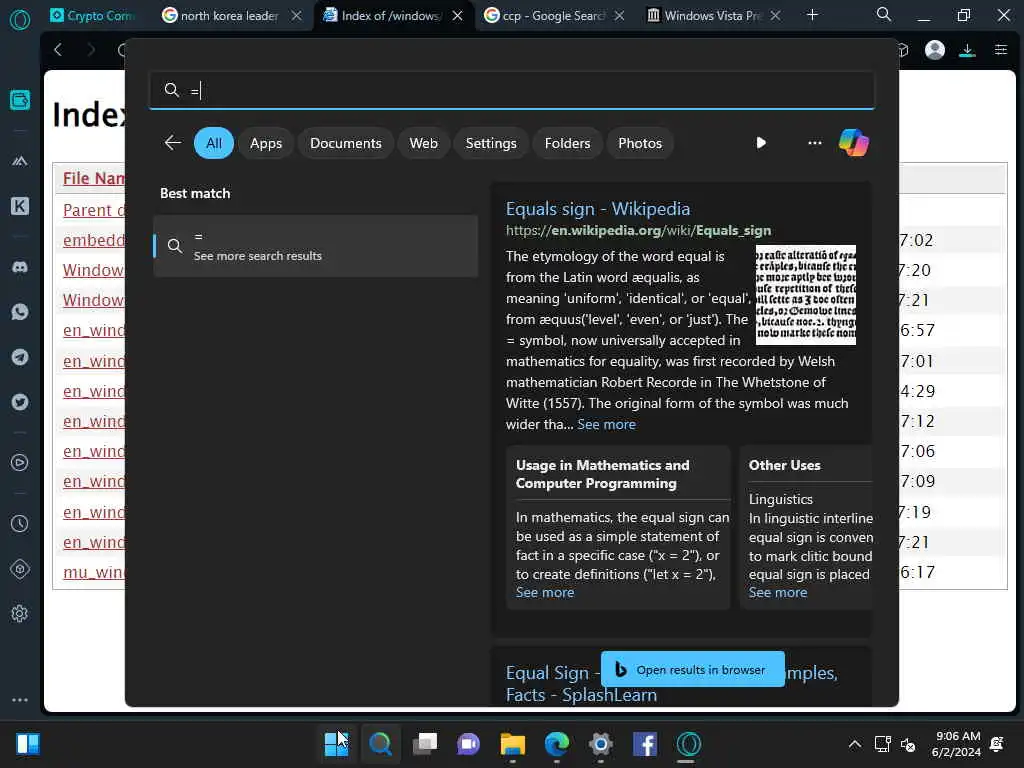The height and width of the screenshot is (768, 1024).
Task: Expand the system tray hidden icons chevron
Action: 854,743
